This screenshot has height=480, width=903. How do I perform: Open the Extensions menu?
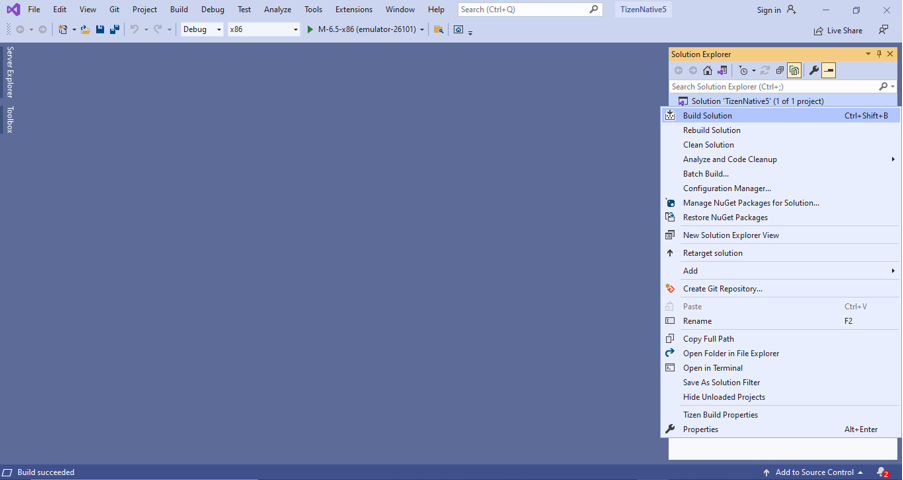point(353,10)
